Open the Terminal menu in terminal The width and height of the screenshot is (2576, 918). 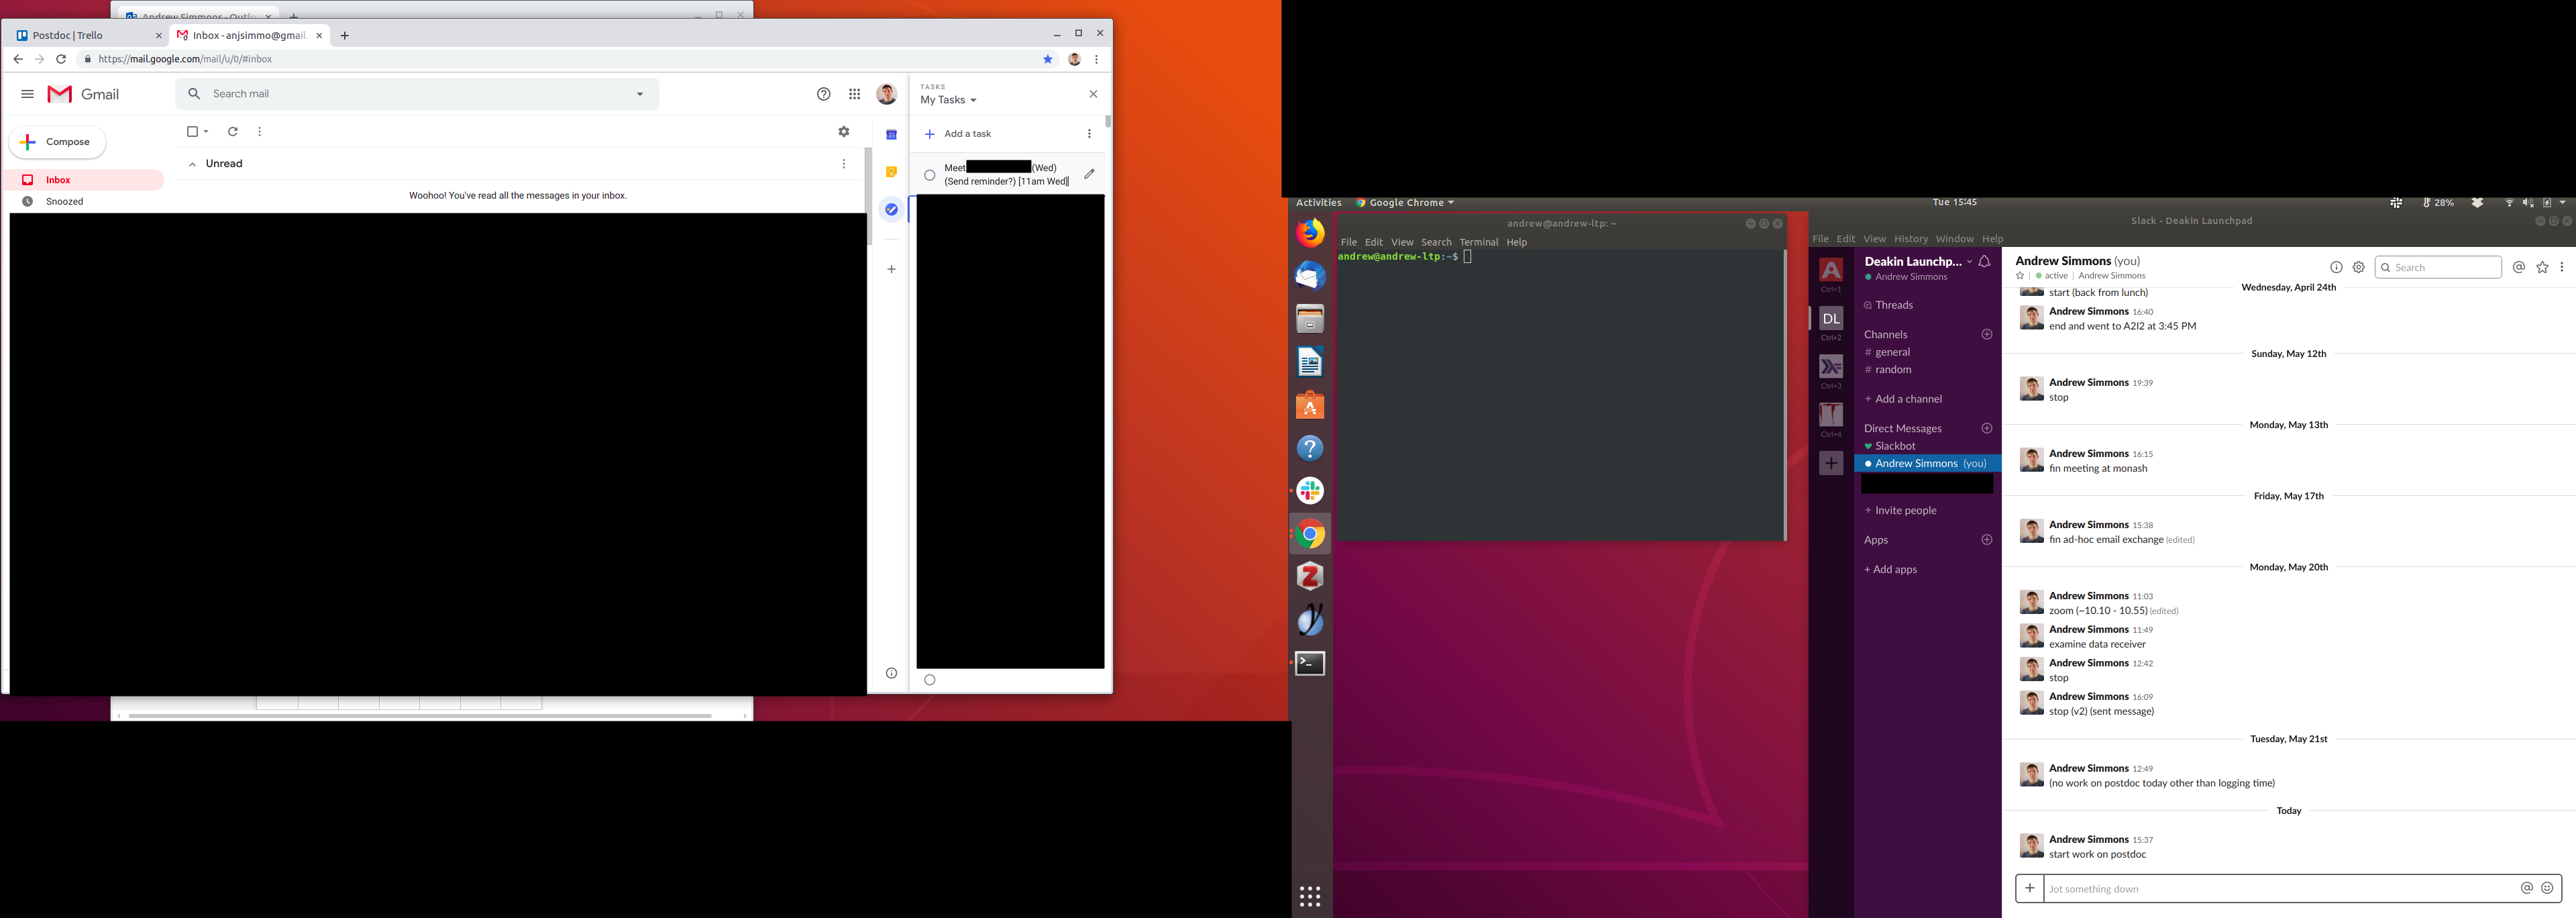pyautogui.click(x=1478, y=242)
